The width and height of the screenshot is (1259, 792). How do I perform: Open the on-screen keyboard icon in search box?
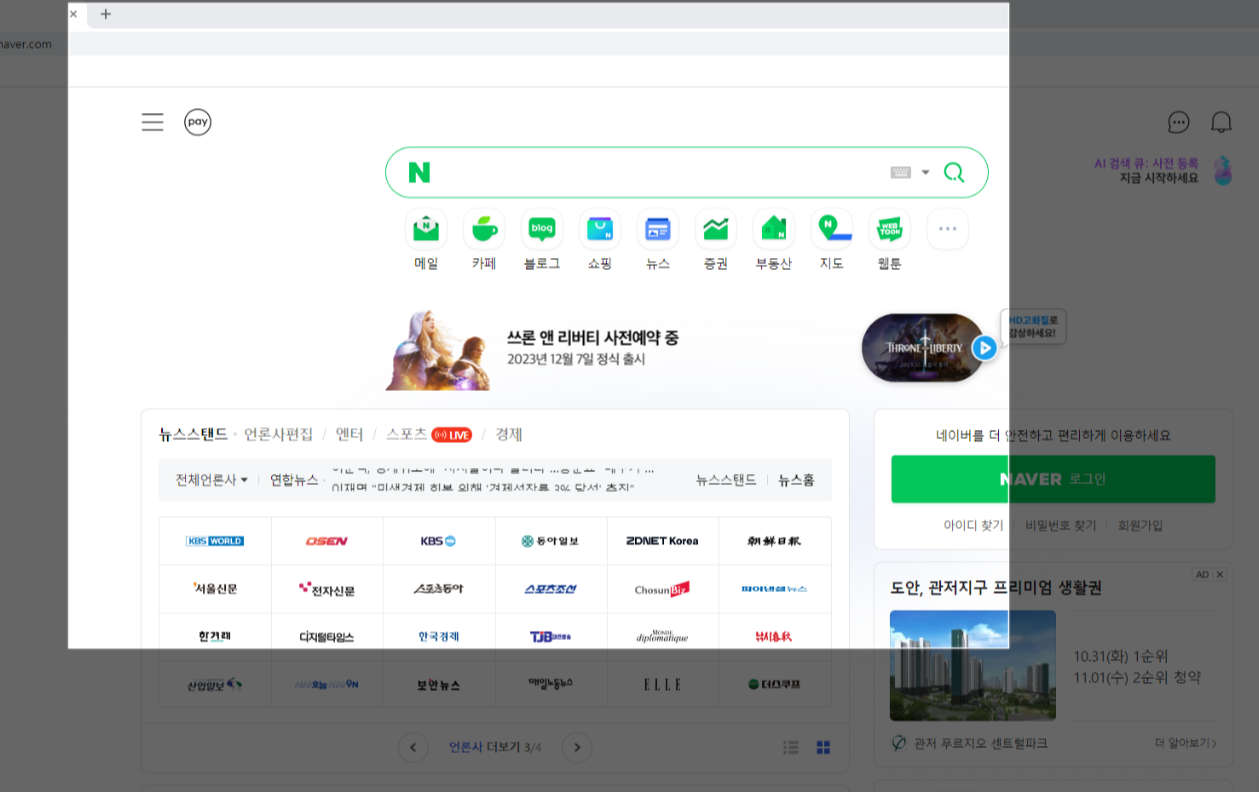pos(901,172)
